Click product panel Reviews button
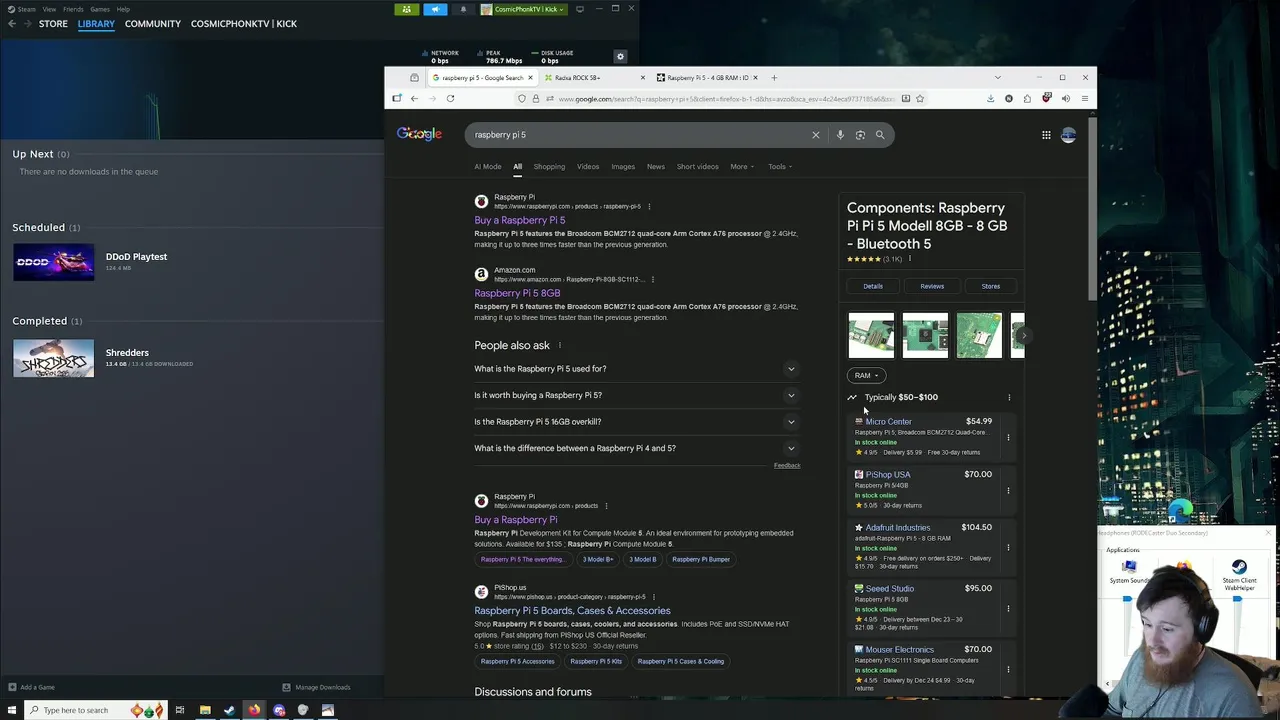This screenshot has width=1280, height=720. coord(932,286)
